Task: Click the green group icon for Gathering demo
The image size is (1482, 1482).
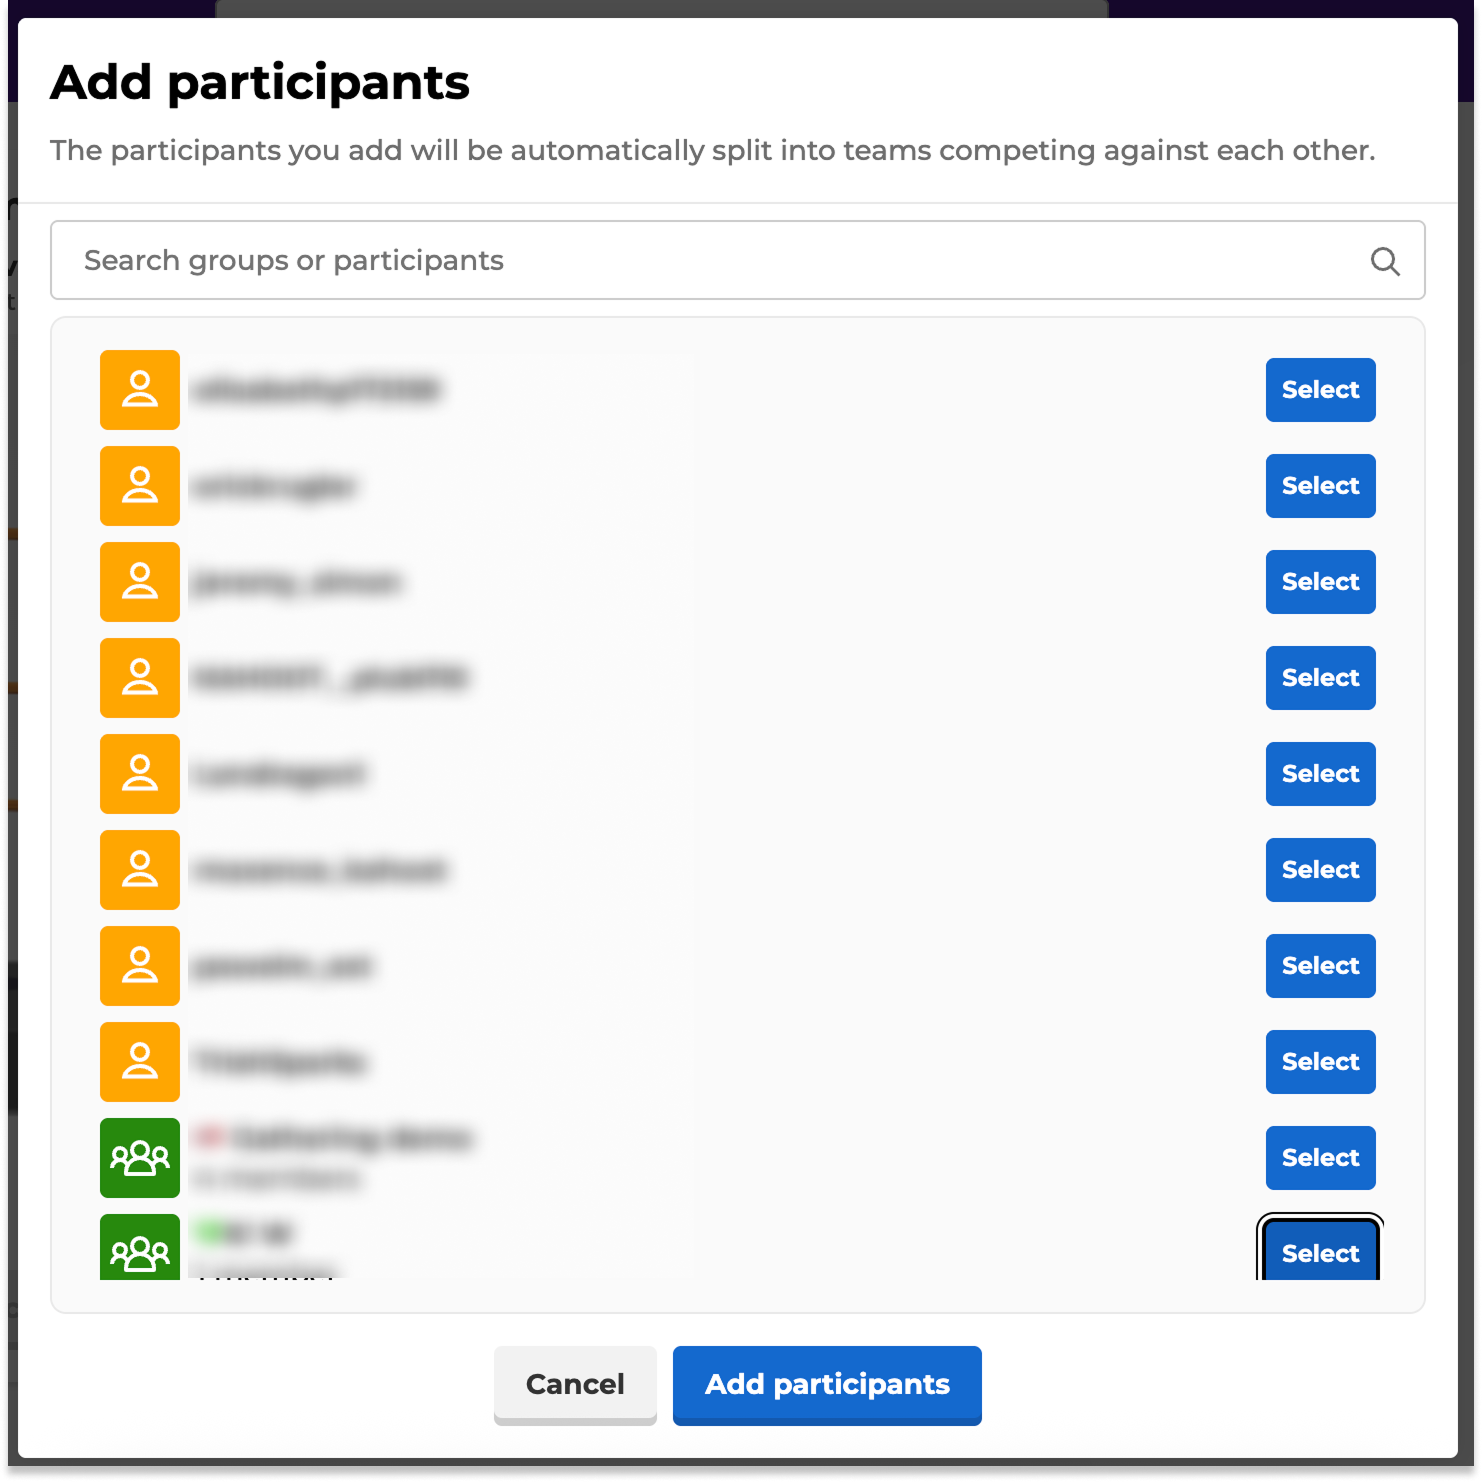Action: (x=139, y=1158)
